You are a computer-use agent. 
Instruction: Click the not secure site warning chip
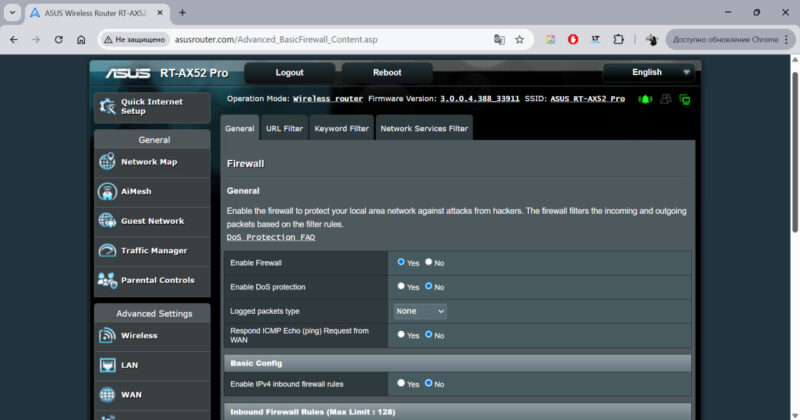click(135, 39)
